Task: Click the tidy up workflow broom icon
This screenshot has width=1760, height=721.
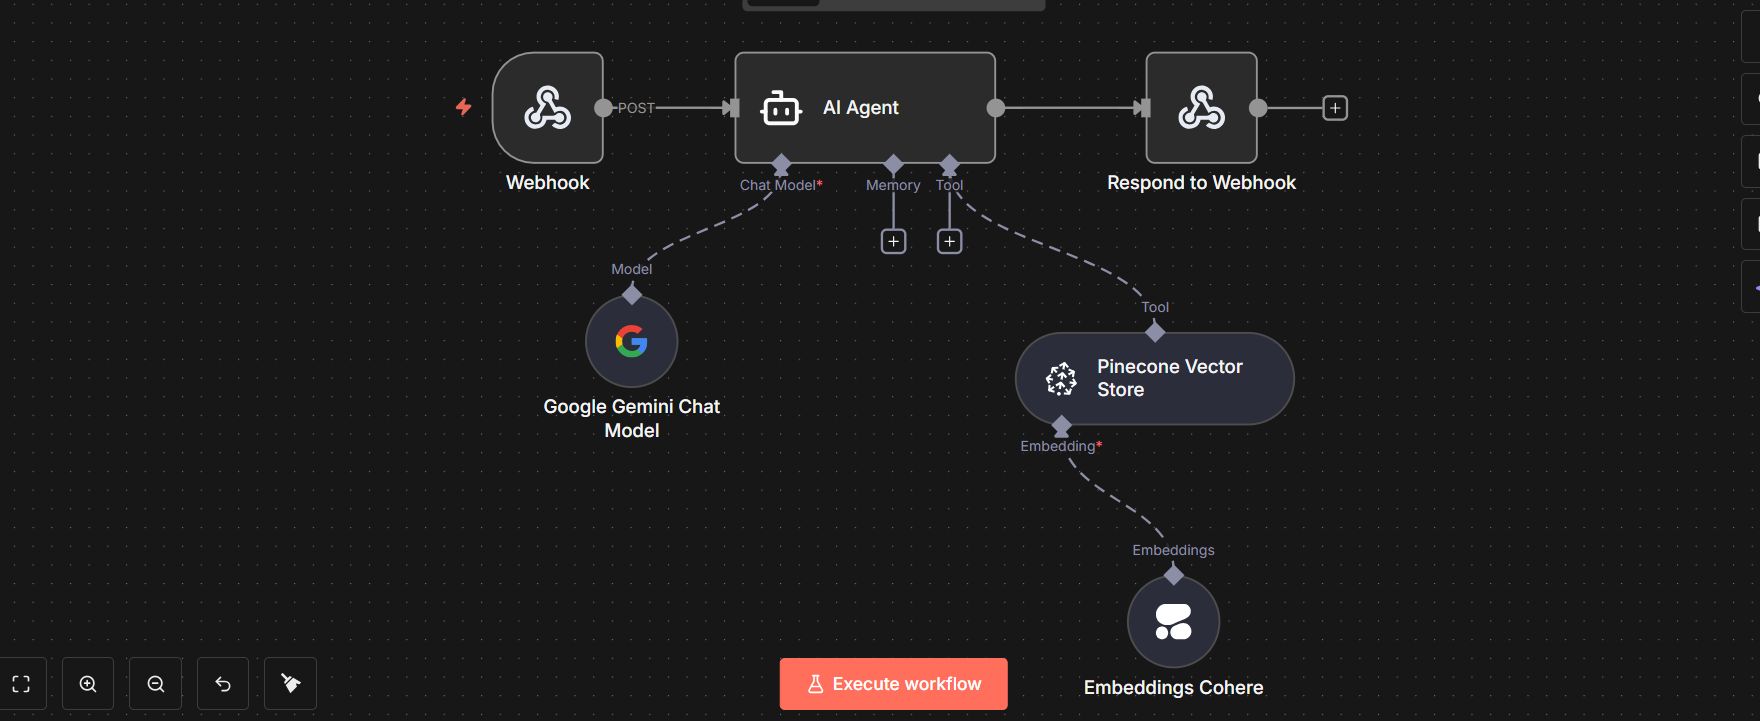Action: tap(290, 684)
